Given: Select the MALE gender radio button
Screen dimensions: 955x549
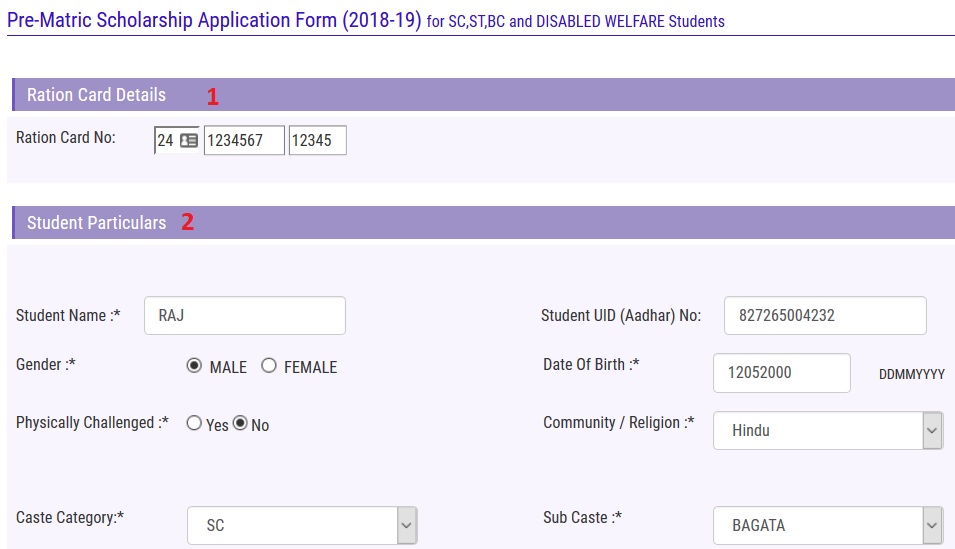Looking at the screenshot, I should click(x=194, y=366).
